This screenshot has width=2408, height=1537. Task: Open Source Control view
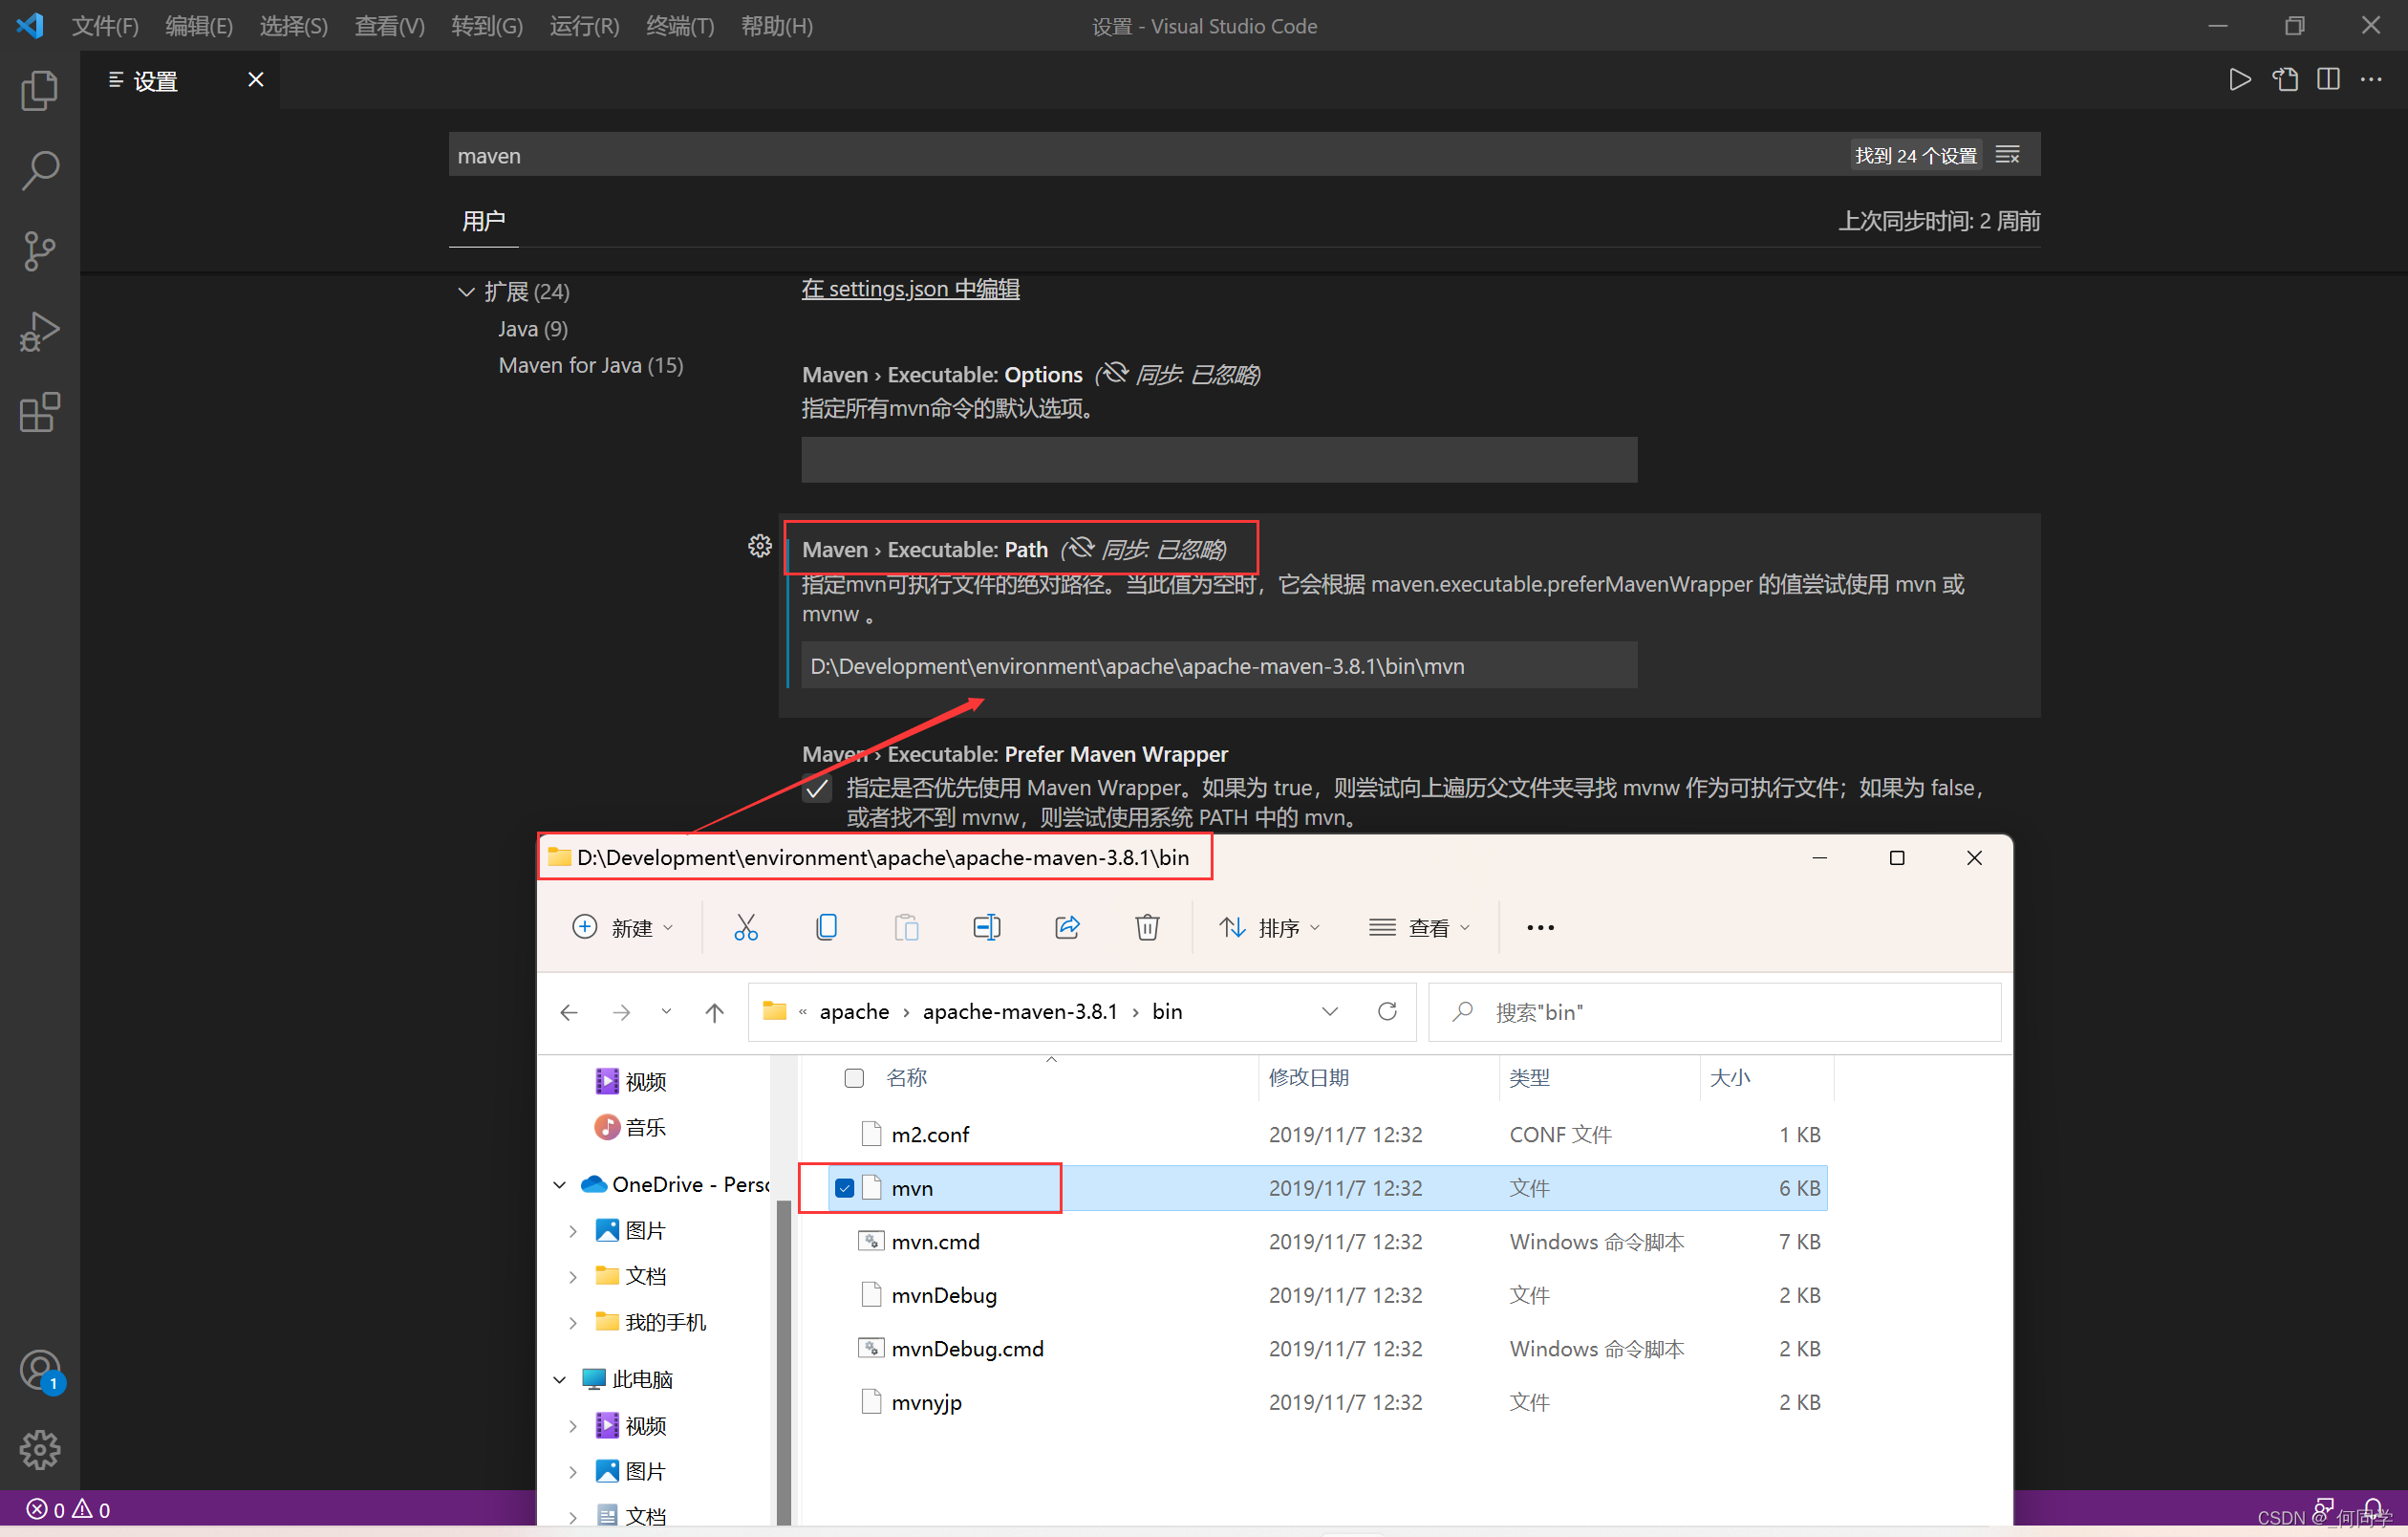click(x=39, y=251)
